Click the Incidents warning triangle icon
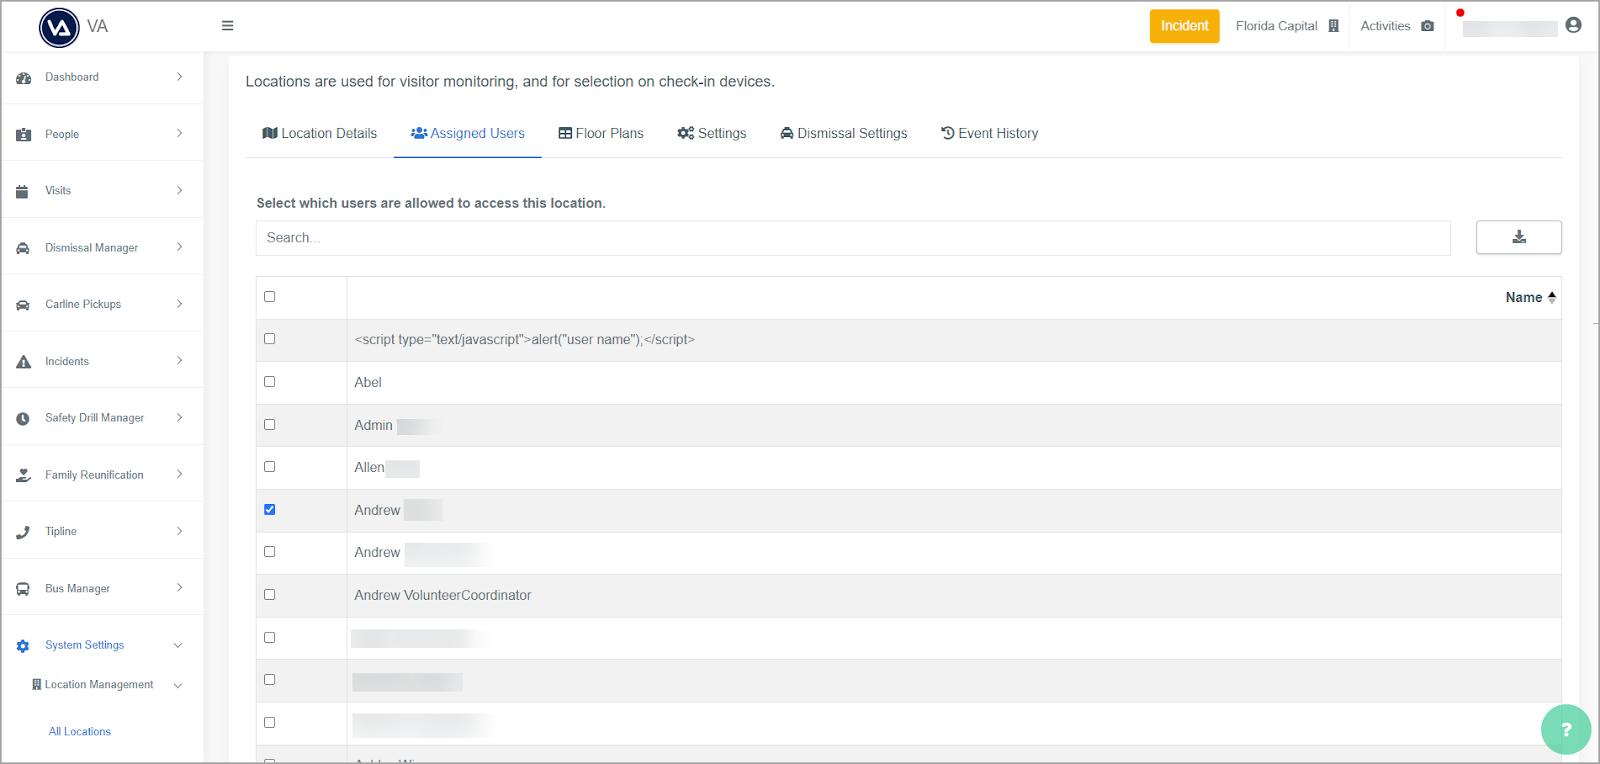 click(23, 362)
